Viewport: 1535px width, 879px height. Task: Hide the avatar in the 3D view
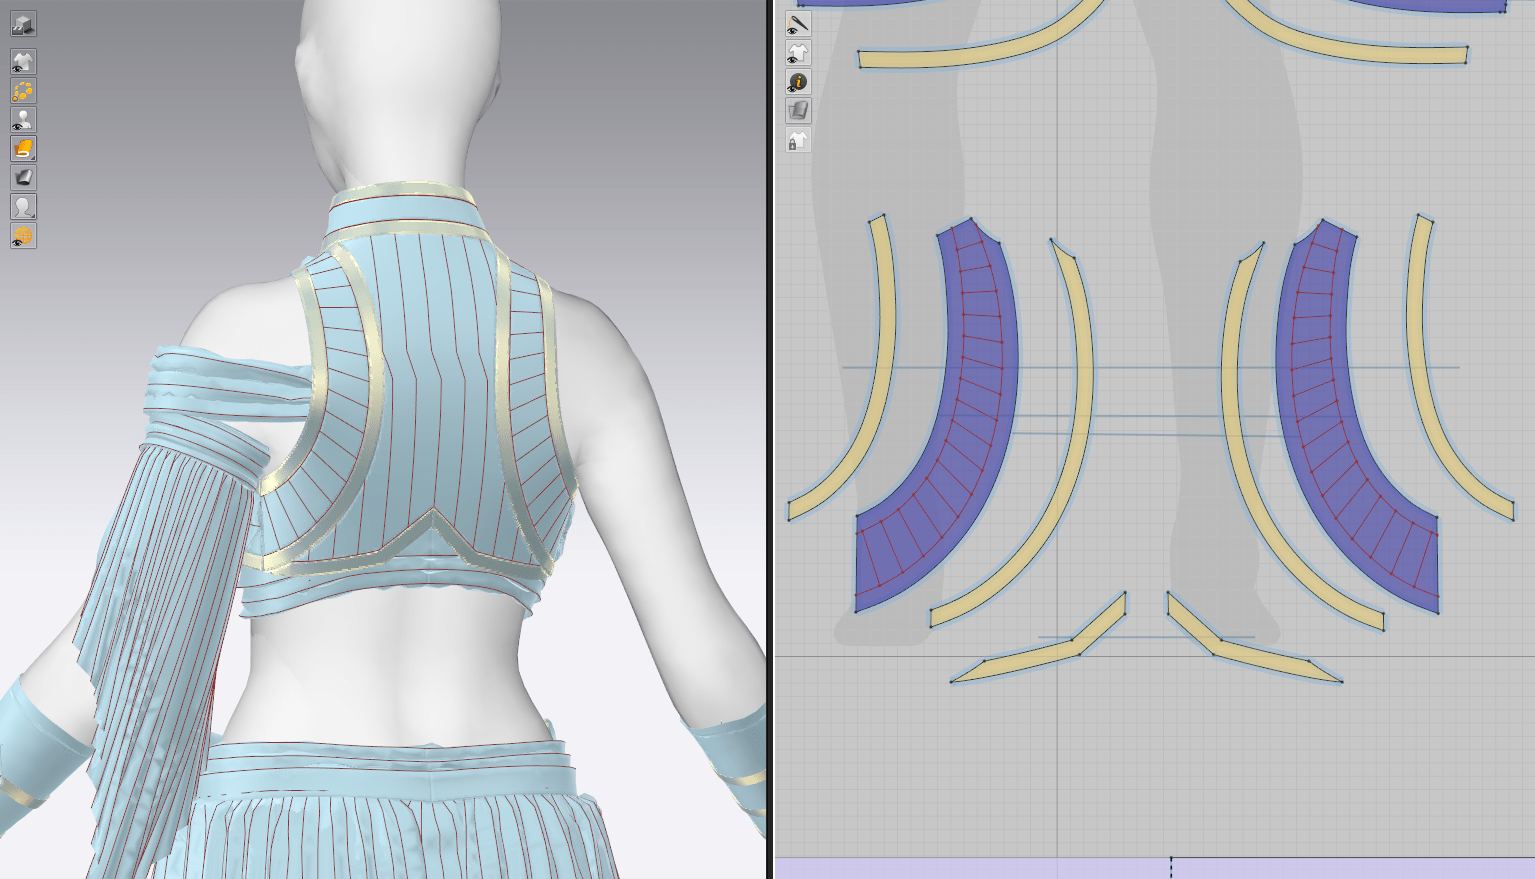tap(23, 120)
